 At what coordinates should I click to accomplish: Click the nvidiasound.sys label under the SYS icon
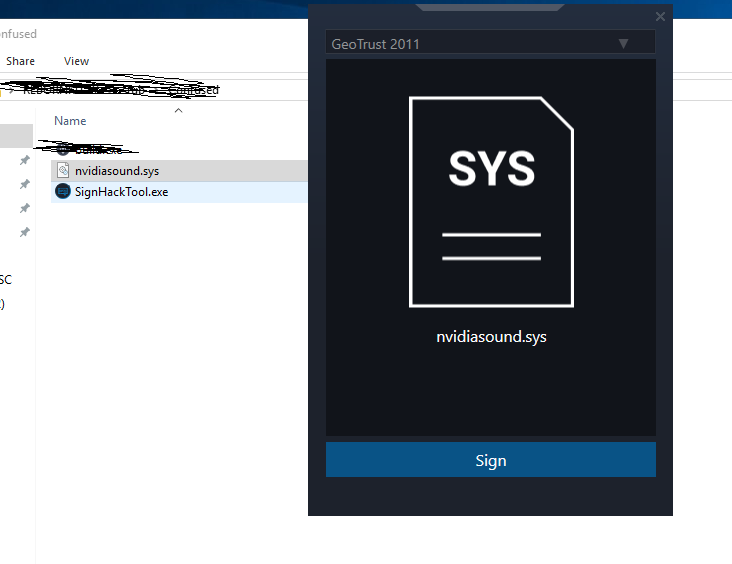click(x=491, y=337)
